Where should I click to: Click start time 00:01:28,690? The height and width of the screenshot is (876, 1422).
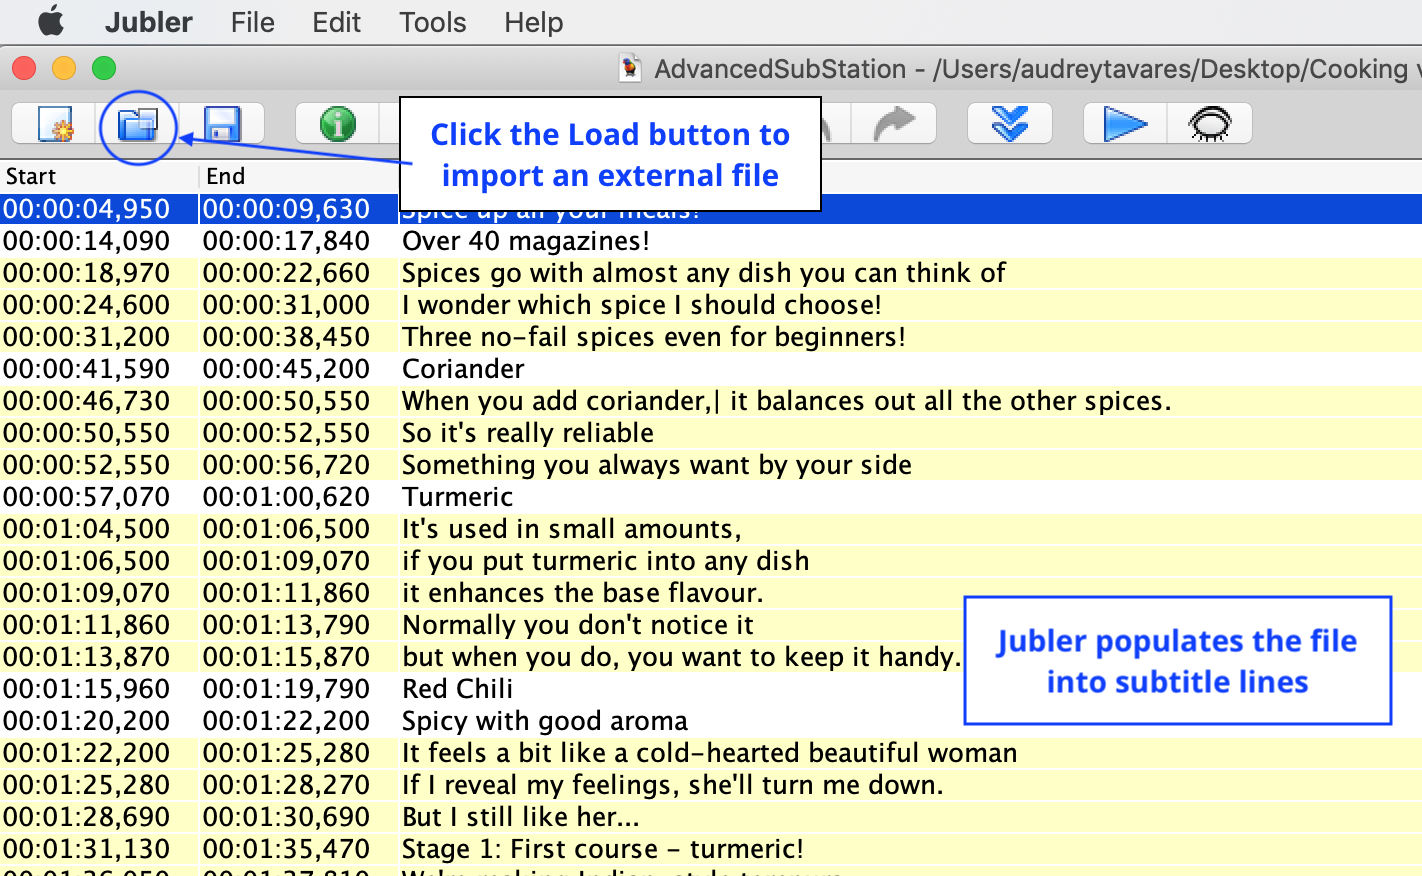87,817
